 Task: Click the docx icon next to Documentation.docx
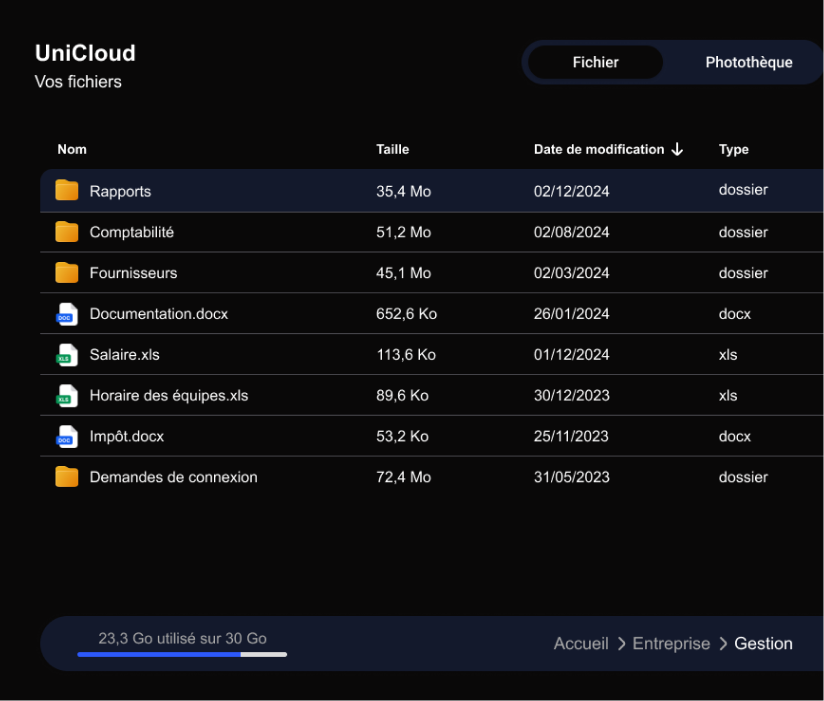[65, 313]
